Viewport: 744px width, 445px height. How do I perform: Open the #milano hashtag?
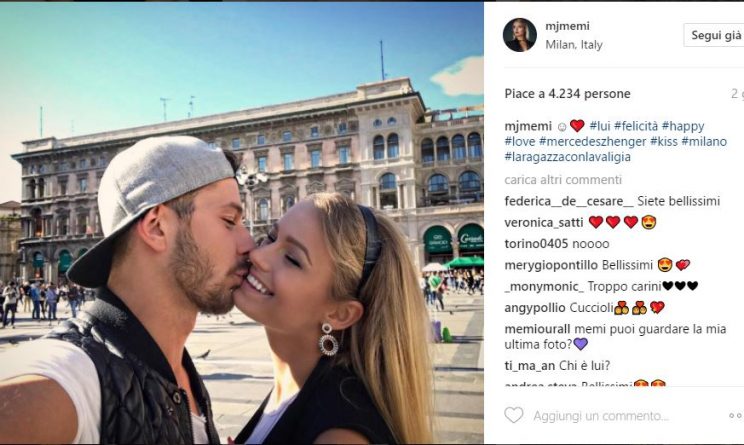(704, 141)
